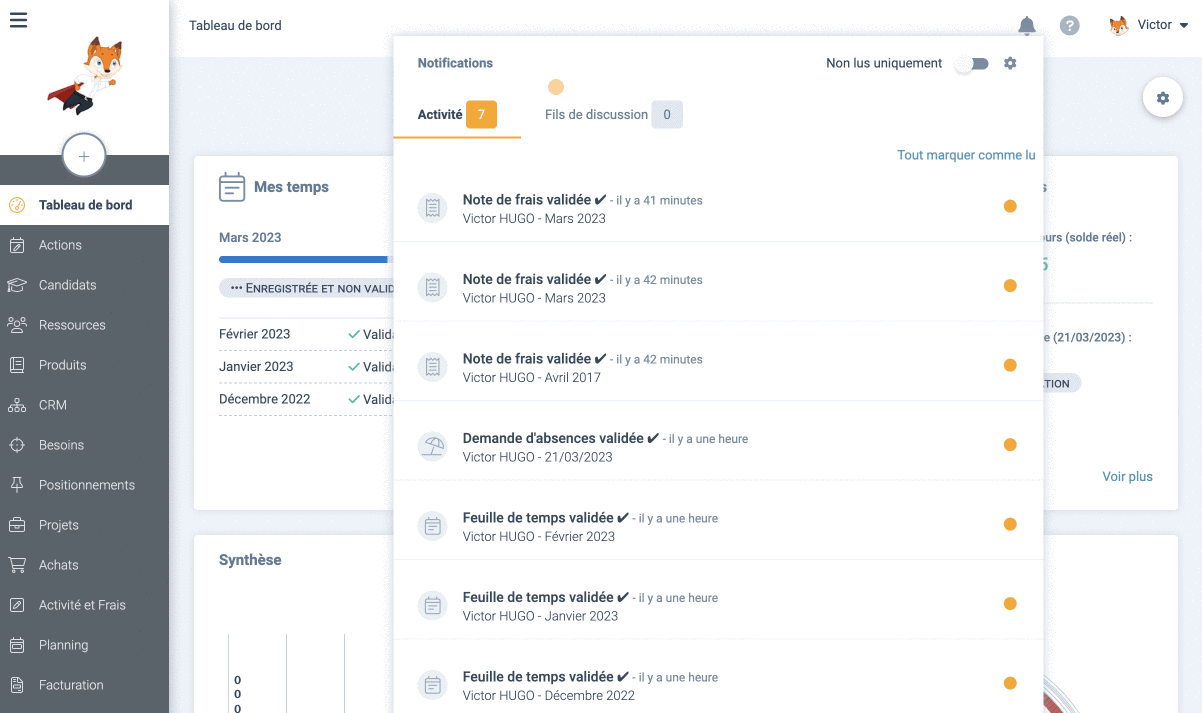Click unread dot for Demande d'absences
Image resolution: width=1202 pixels, height=713 pixels.
point(1010,445)
